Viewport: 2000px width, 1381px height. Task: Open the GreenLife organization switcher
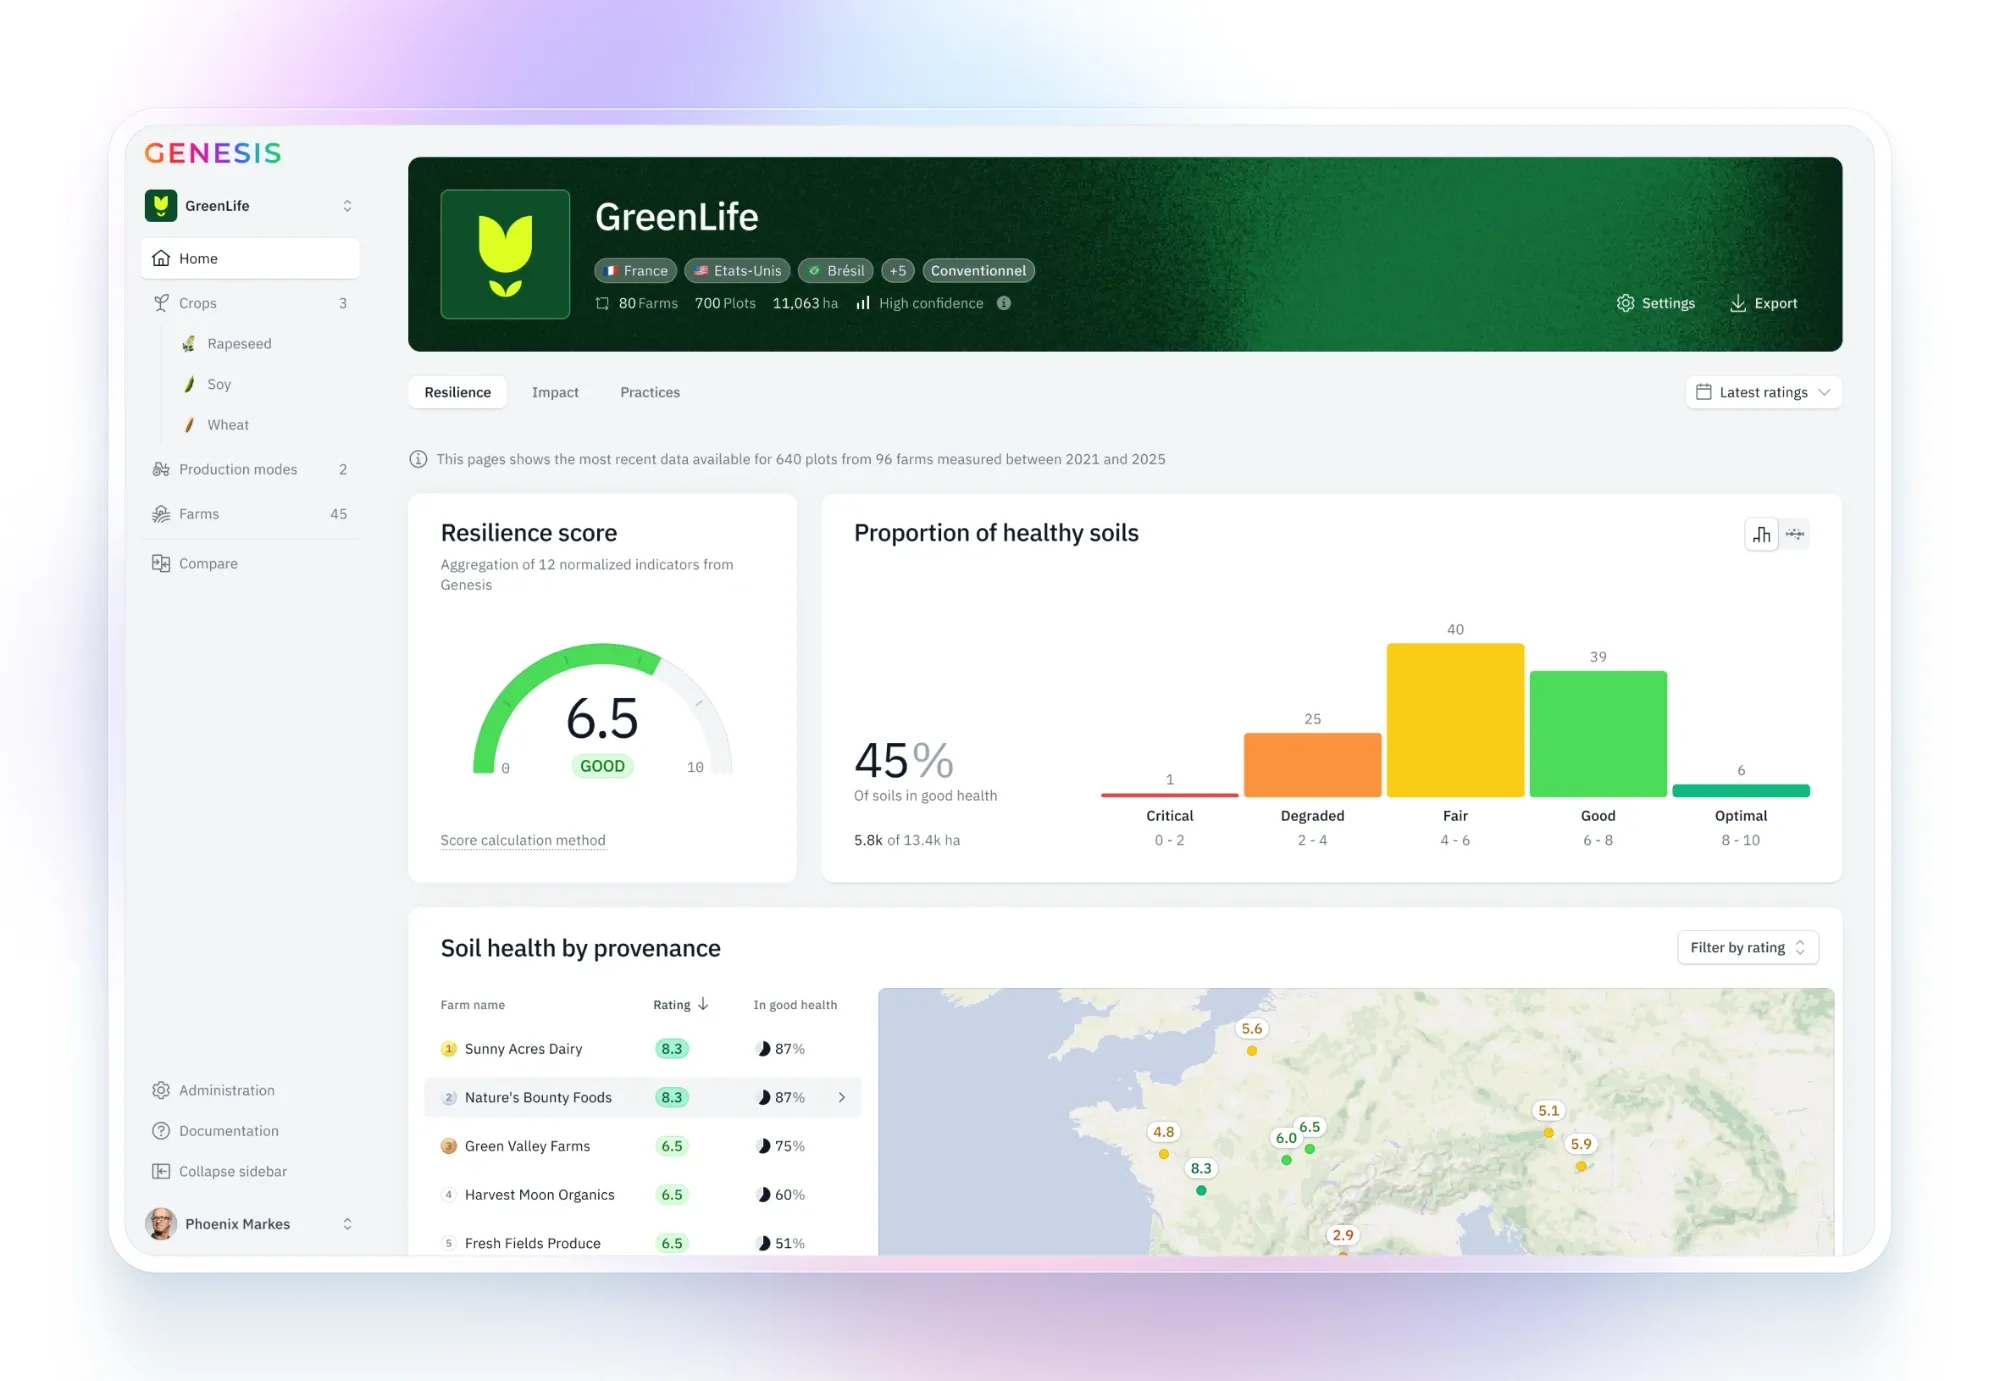(250, 206)
